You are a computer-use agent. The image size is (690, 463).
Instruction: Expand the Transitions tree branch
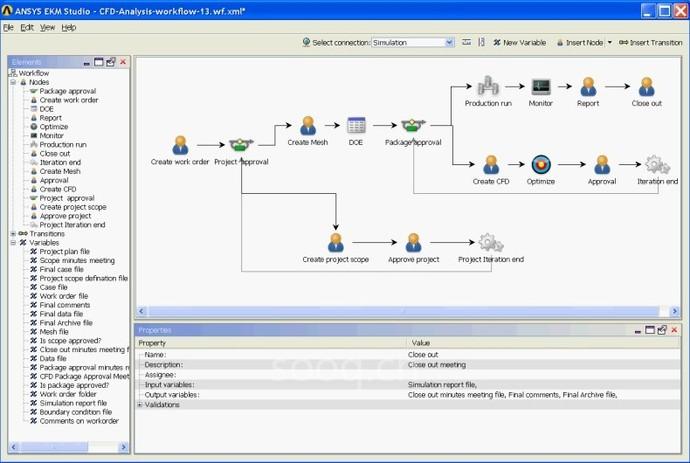pyautogui.click(x=13, y=234)
